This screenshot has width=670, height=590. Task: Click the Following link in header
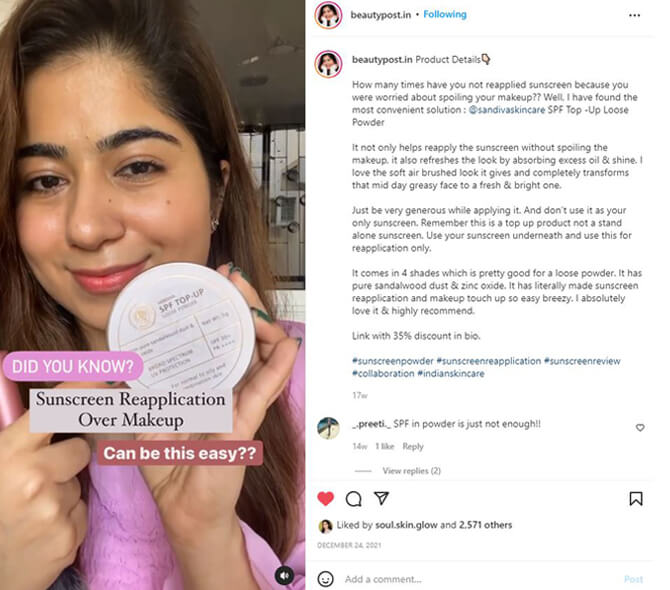pyautogui.click(x=445, y=15)
